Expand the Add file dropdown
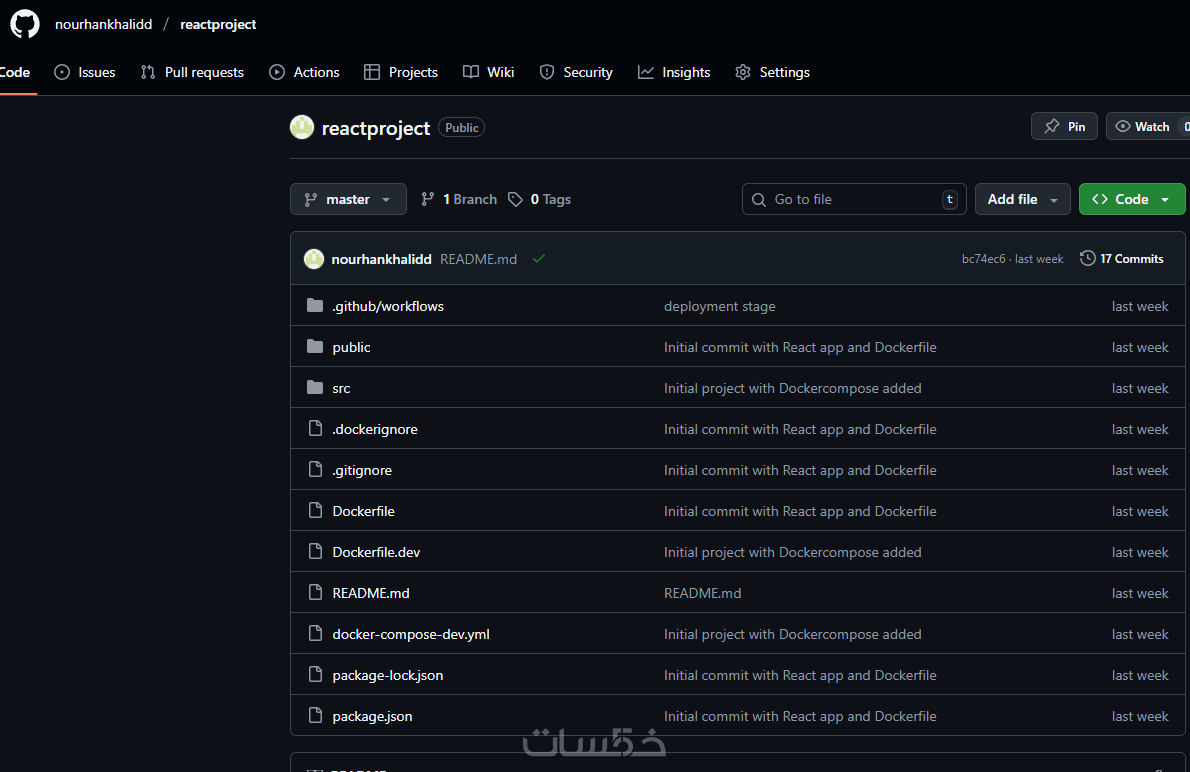1190x772 pixels. click(x=1022, y=200)
